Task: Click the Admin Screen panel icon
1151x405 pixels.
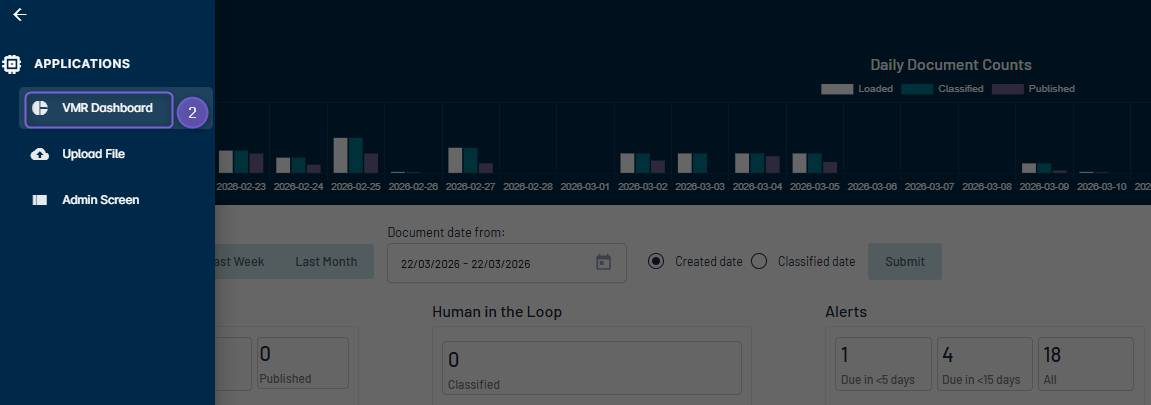Action: tap(40, 200)
